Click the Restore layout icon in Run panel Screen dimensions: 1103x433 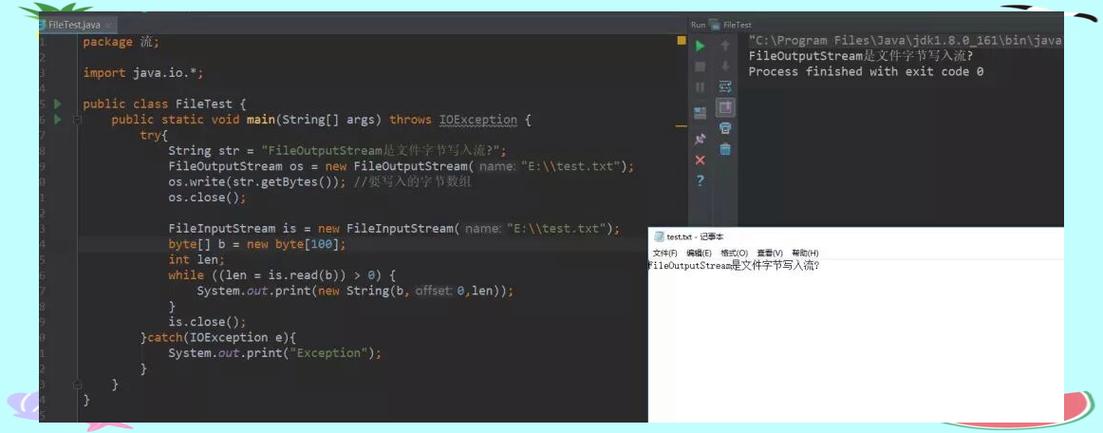700,112
